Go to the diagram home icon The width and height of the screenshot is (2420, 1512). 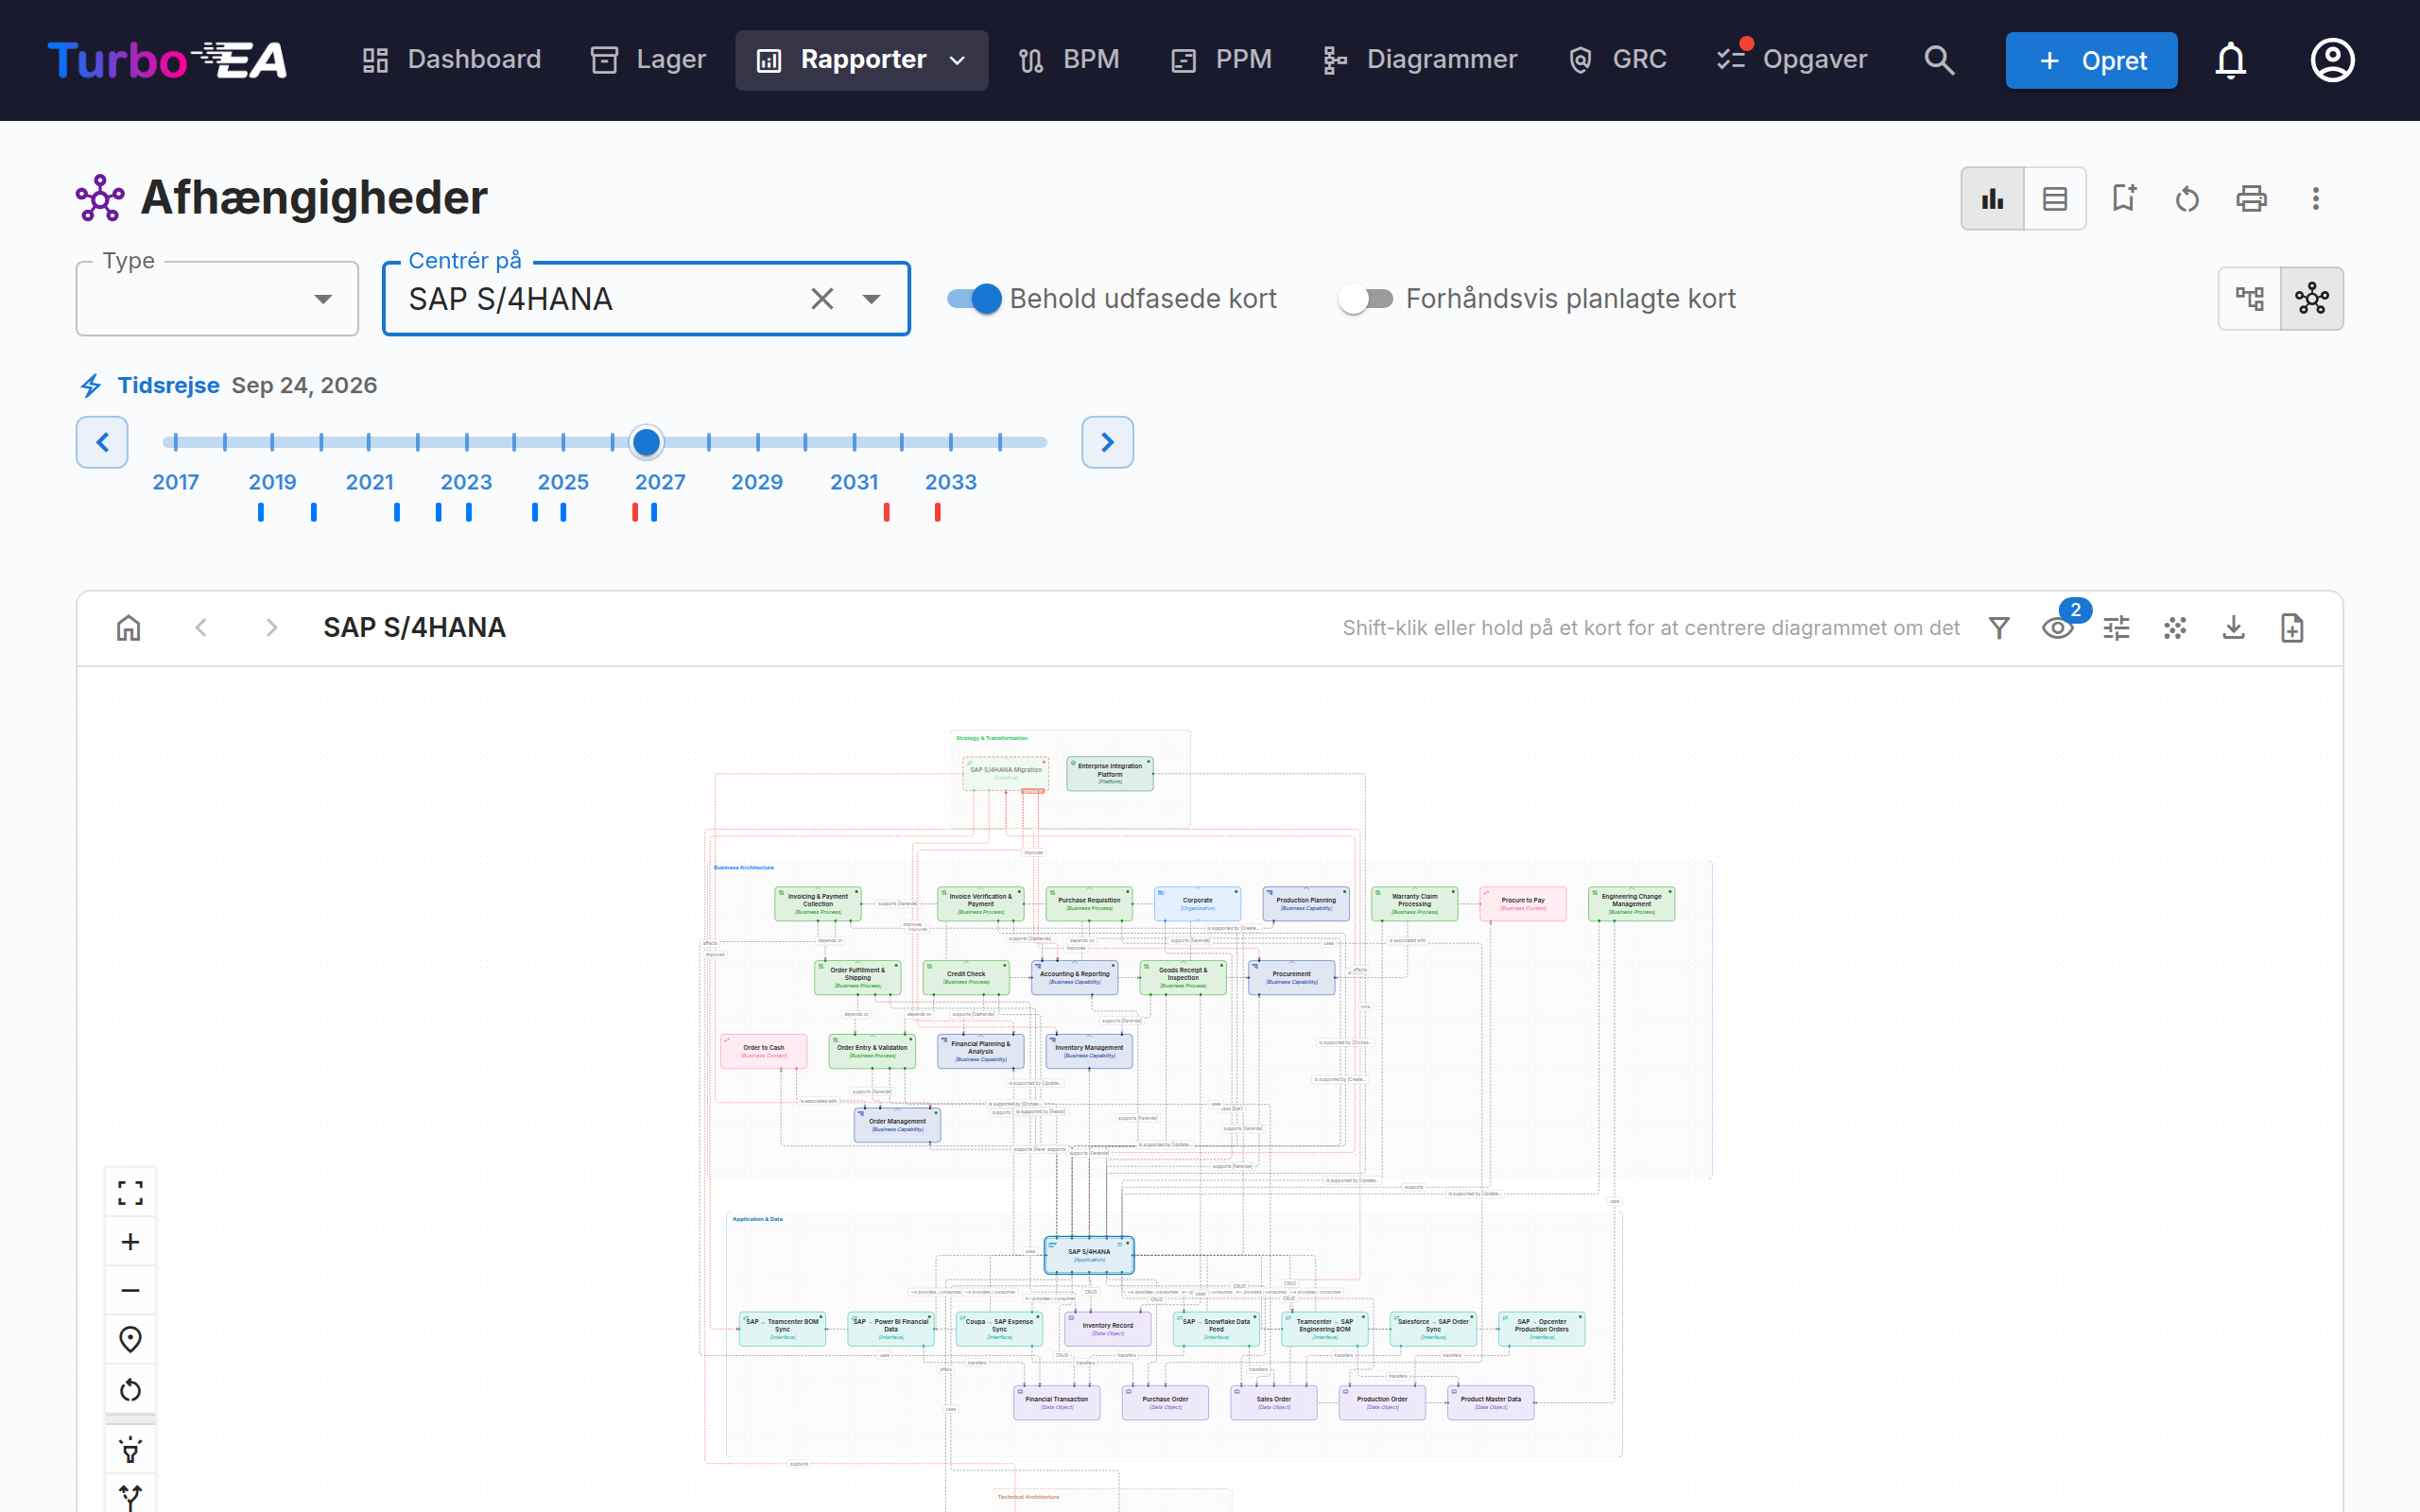[x=129, y=628]
